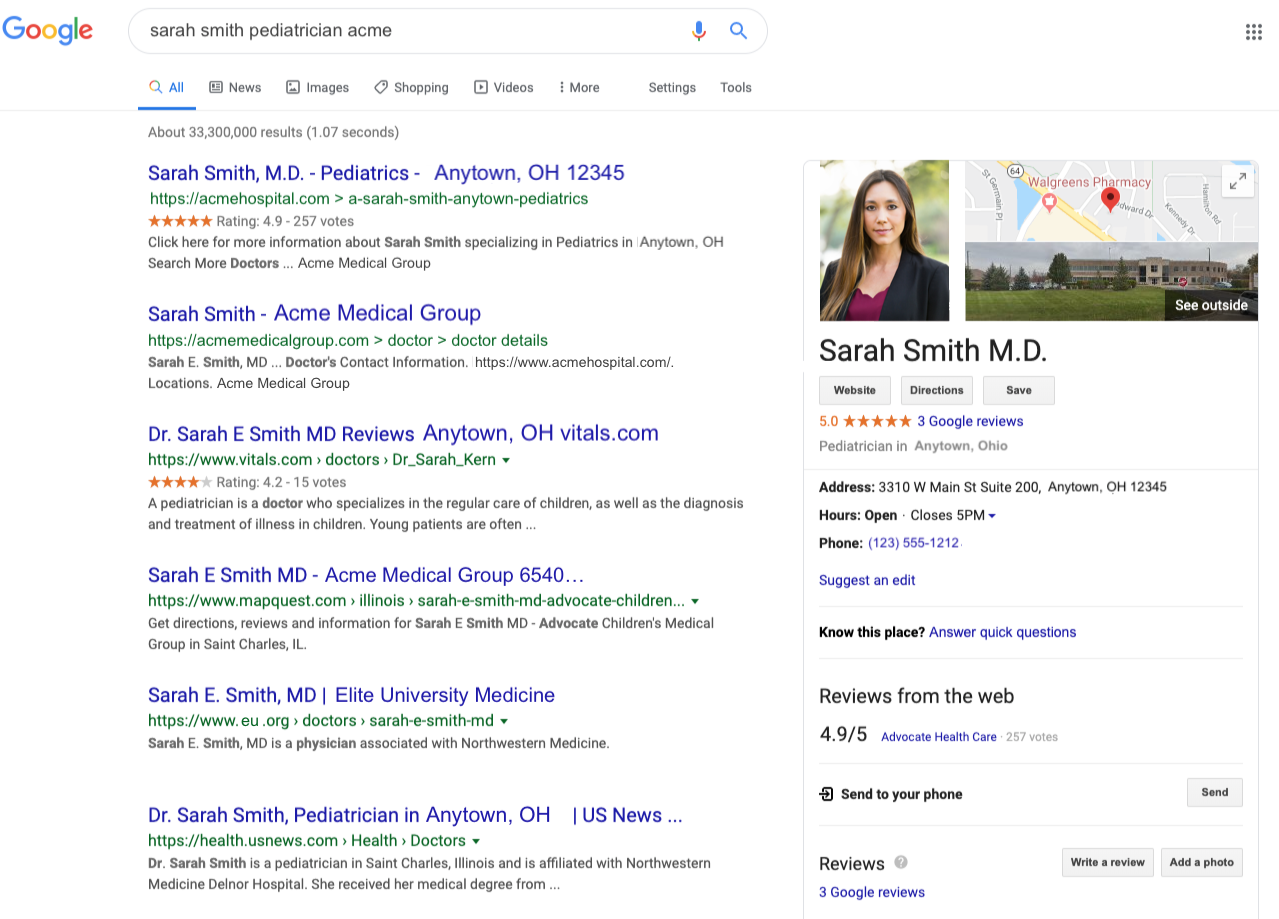Click Add a photo button
The image size is (1279, 919).
point(1202,862)
